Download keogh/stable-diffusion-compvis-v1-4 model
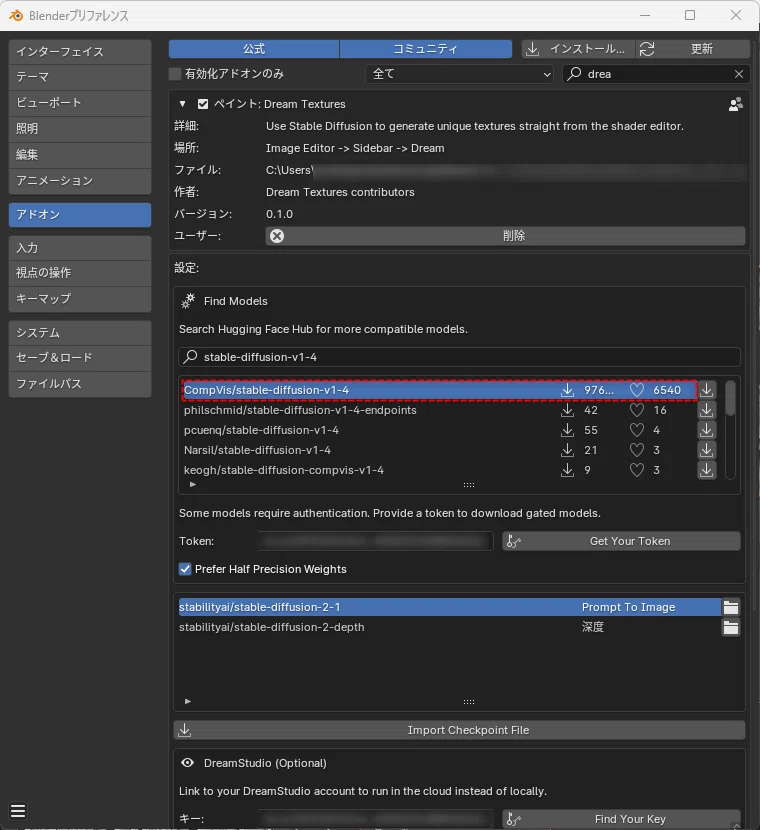The image size is (760, 830). tap(706, 470)
